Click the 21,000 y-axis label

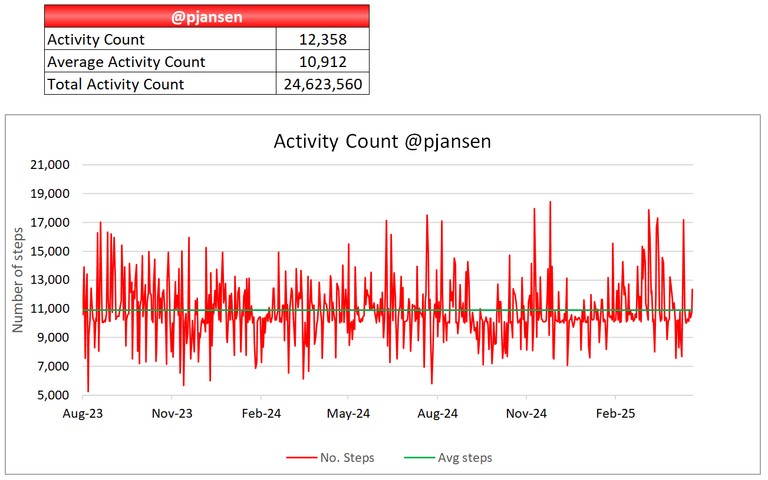coord(50,165)
